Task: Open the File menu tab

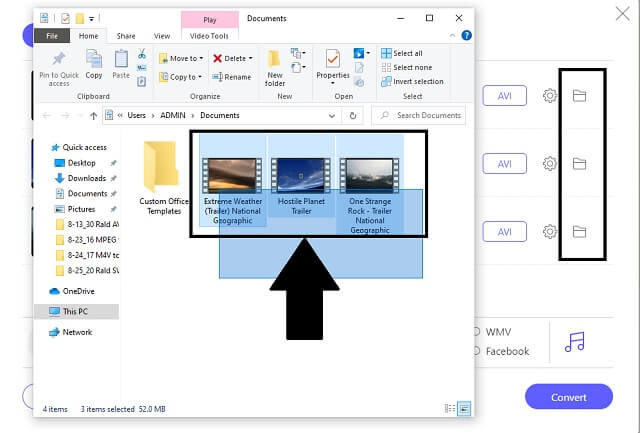Action: click(x=52, y=36)
